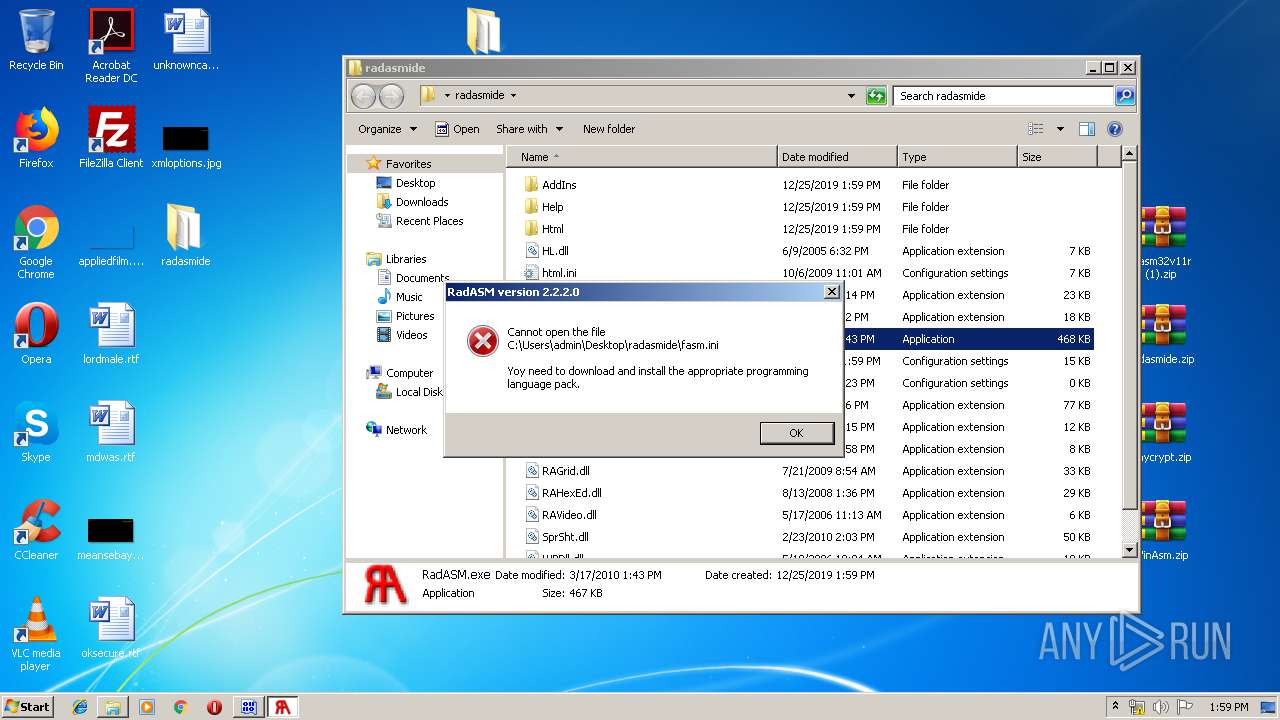Select the Firefox desktop icon
This screenshot has width=1280, height=720.
[x=36, y=138]
